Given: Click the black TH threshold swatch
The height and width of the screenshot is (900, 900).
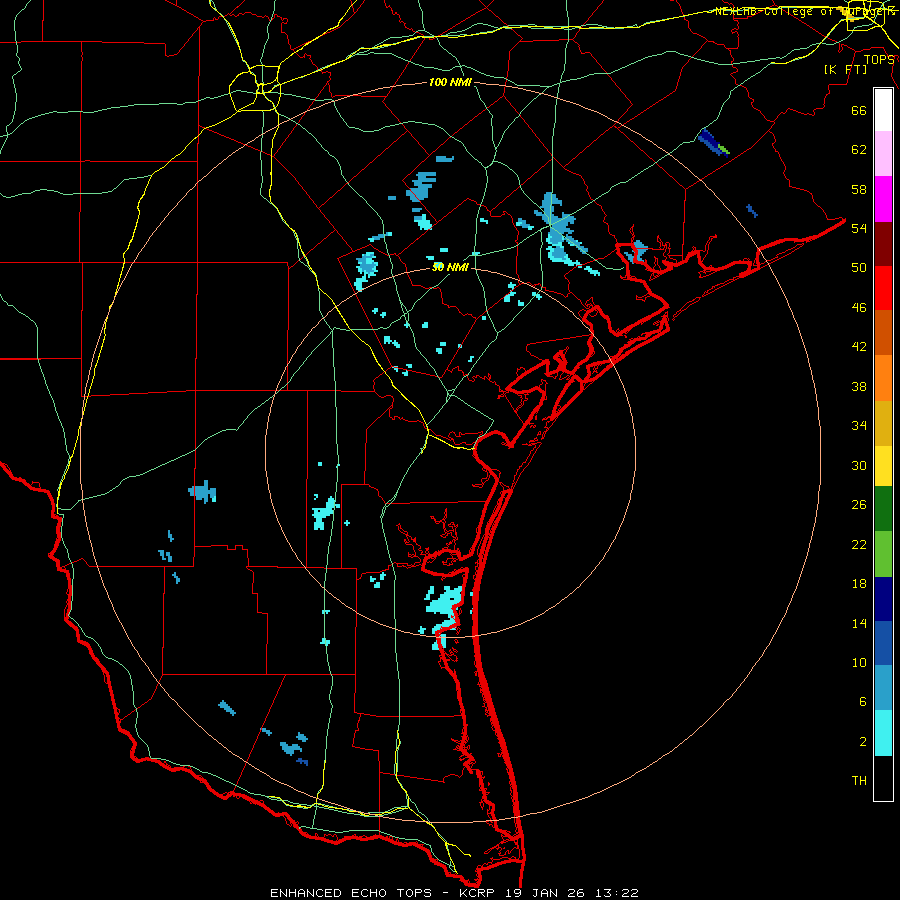Looking at the screenshot, I should coord(883,778).
